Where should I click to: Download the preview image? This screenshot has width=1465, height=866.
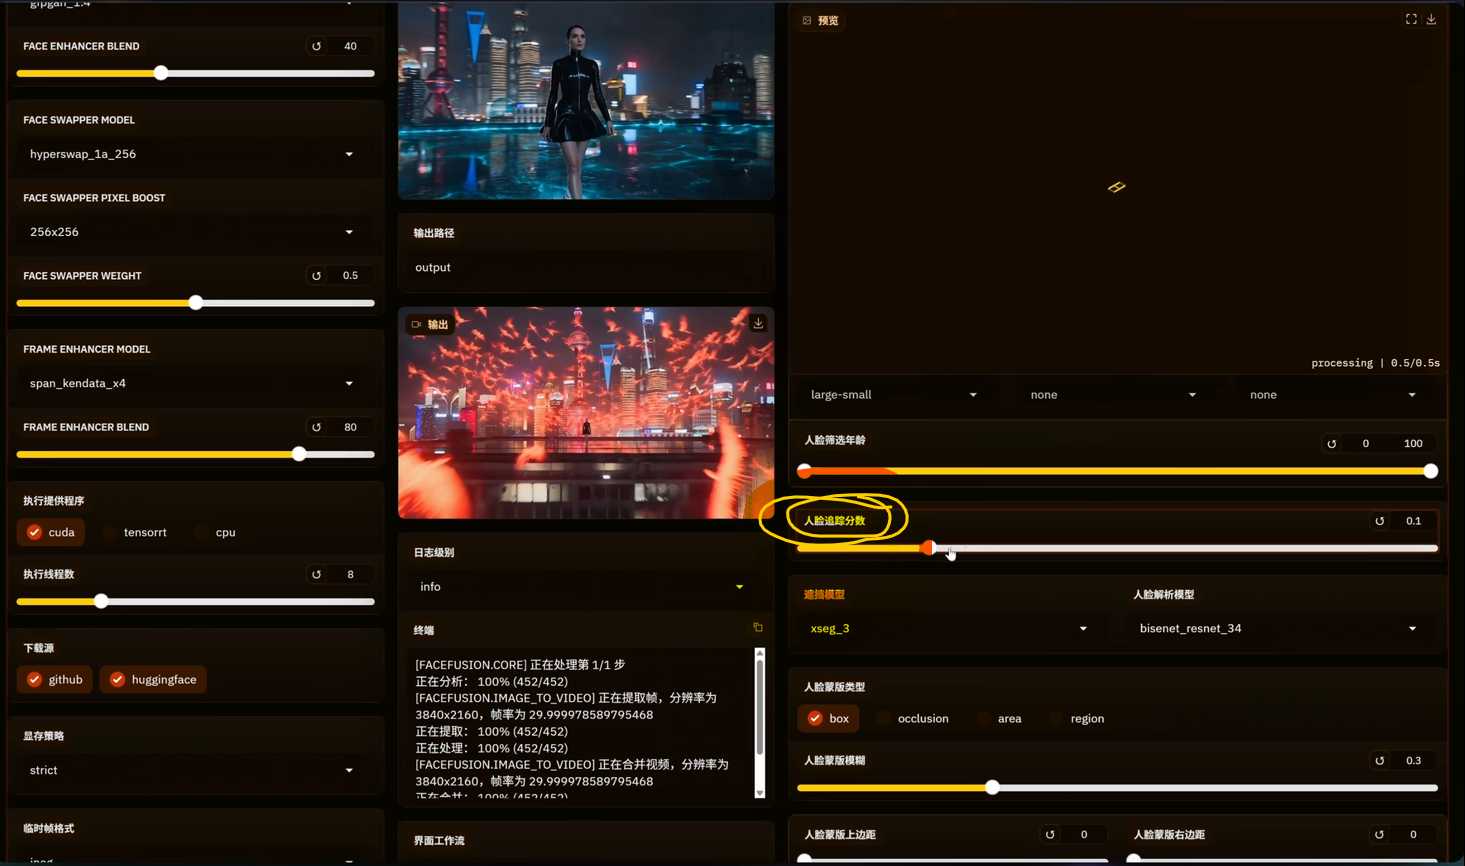pyautogui.click(x=1432, y=19)
